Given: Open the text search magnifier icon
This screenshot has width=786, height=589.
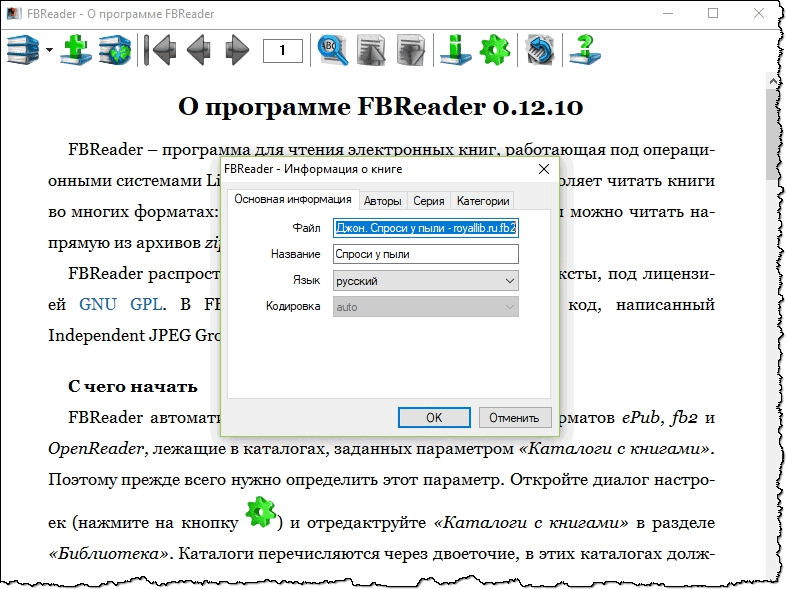Looking at the screenshot, I should point(332,50).
